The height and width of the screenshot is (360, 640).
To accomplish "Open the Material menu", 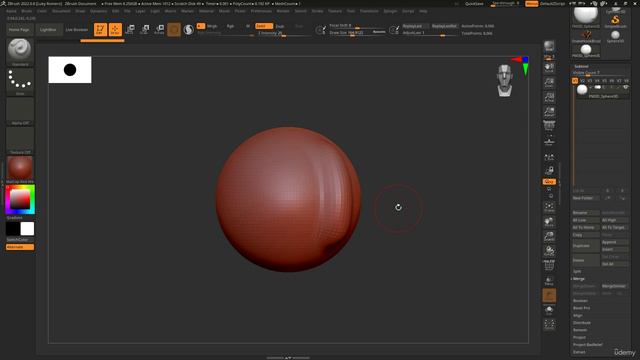I will tap(206, 11).
